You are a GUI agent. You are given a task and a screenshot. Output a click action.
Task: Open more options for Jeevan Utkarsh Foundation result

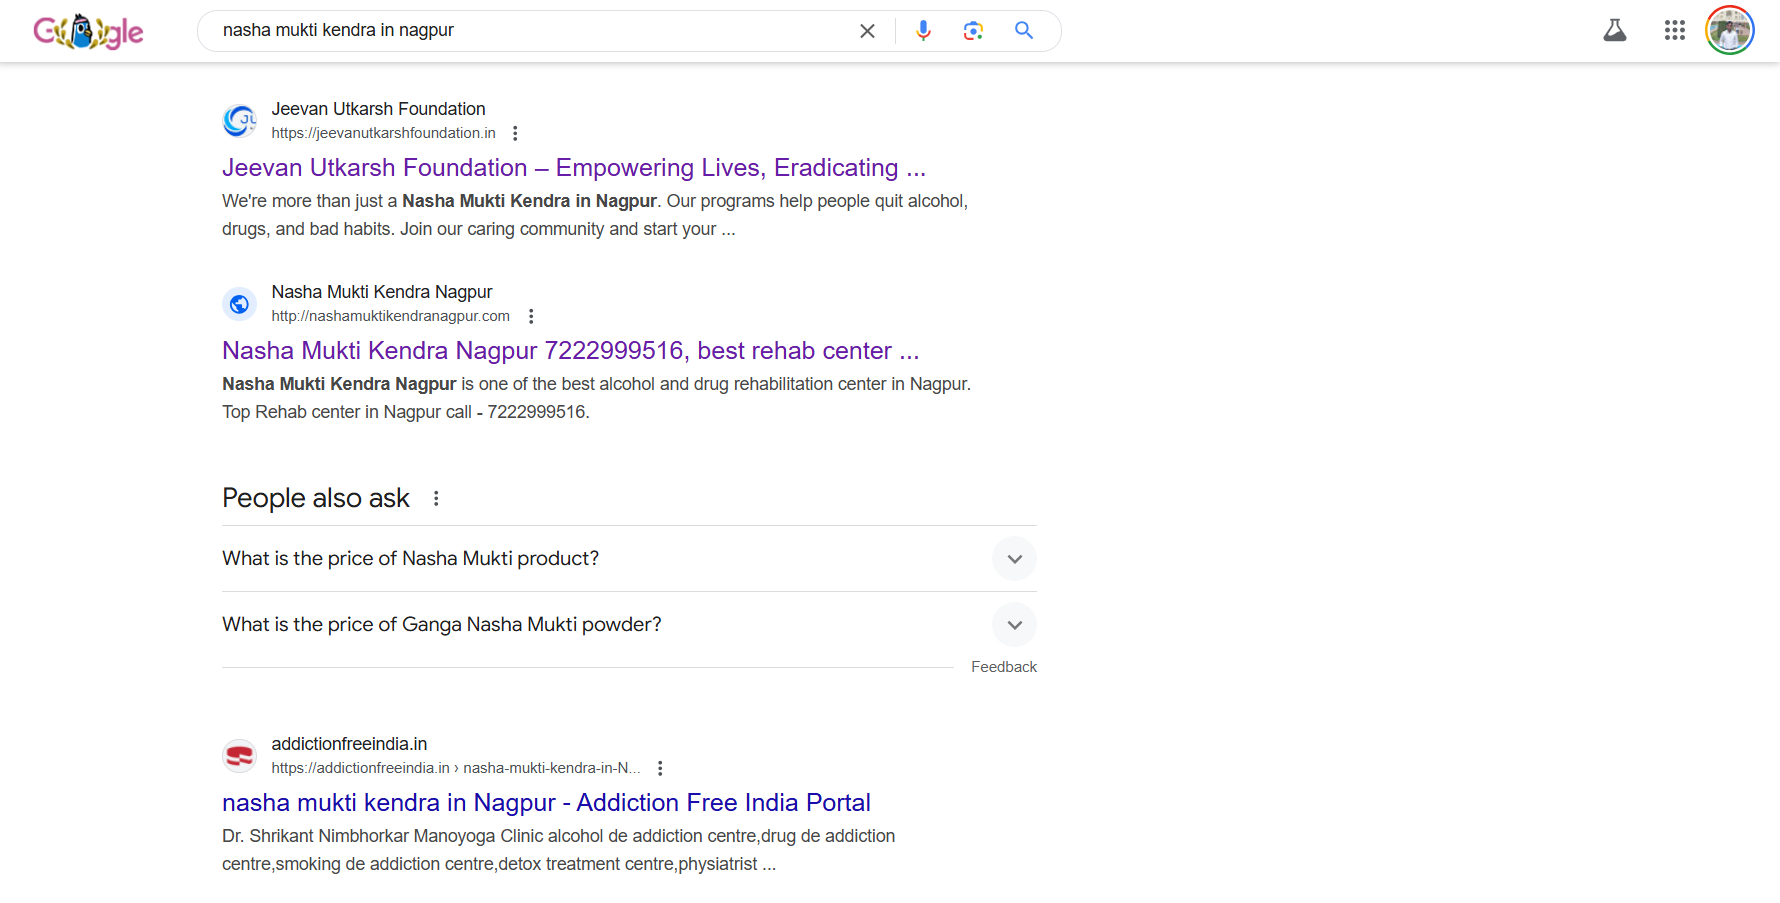pyautogui.click(x=515, y=133)
